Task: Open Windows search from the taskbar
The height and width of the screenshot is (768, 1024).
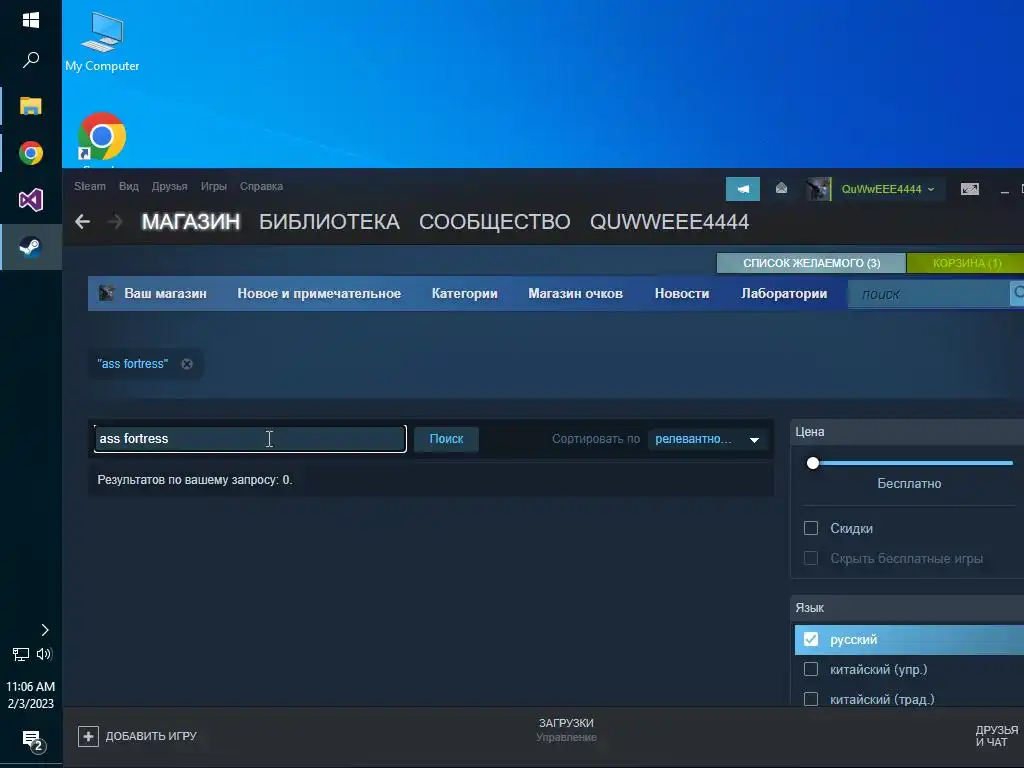Action: click(x=31, y=60)
